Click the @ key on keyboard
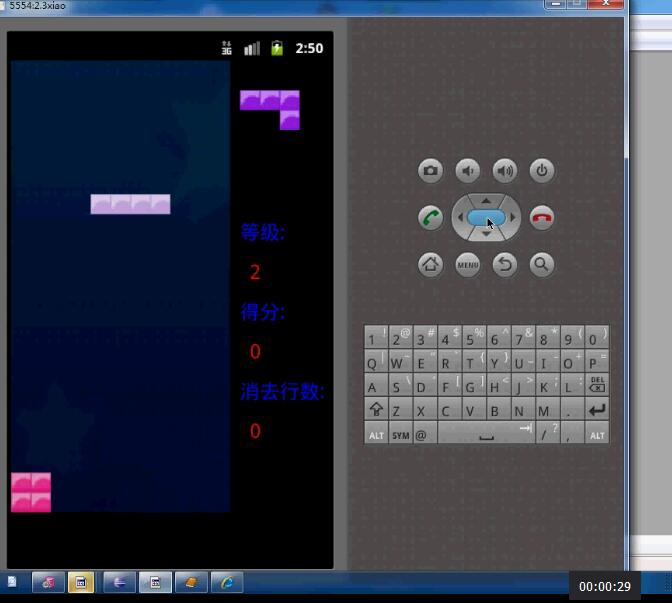Viewport: 672px width, 603px height. 425,434
